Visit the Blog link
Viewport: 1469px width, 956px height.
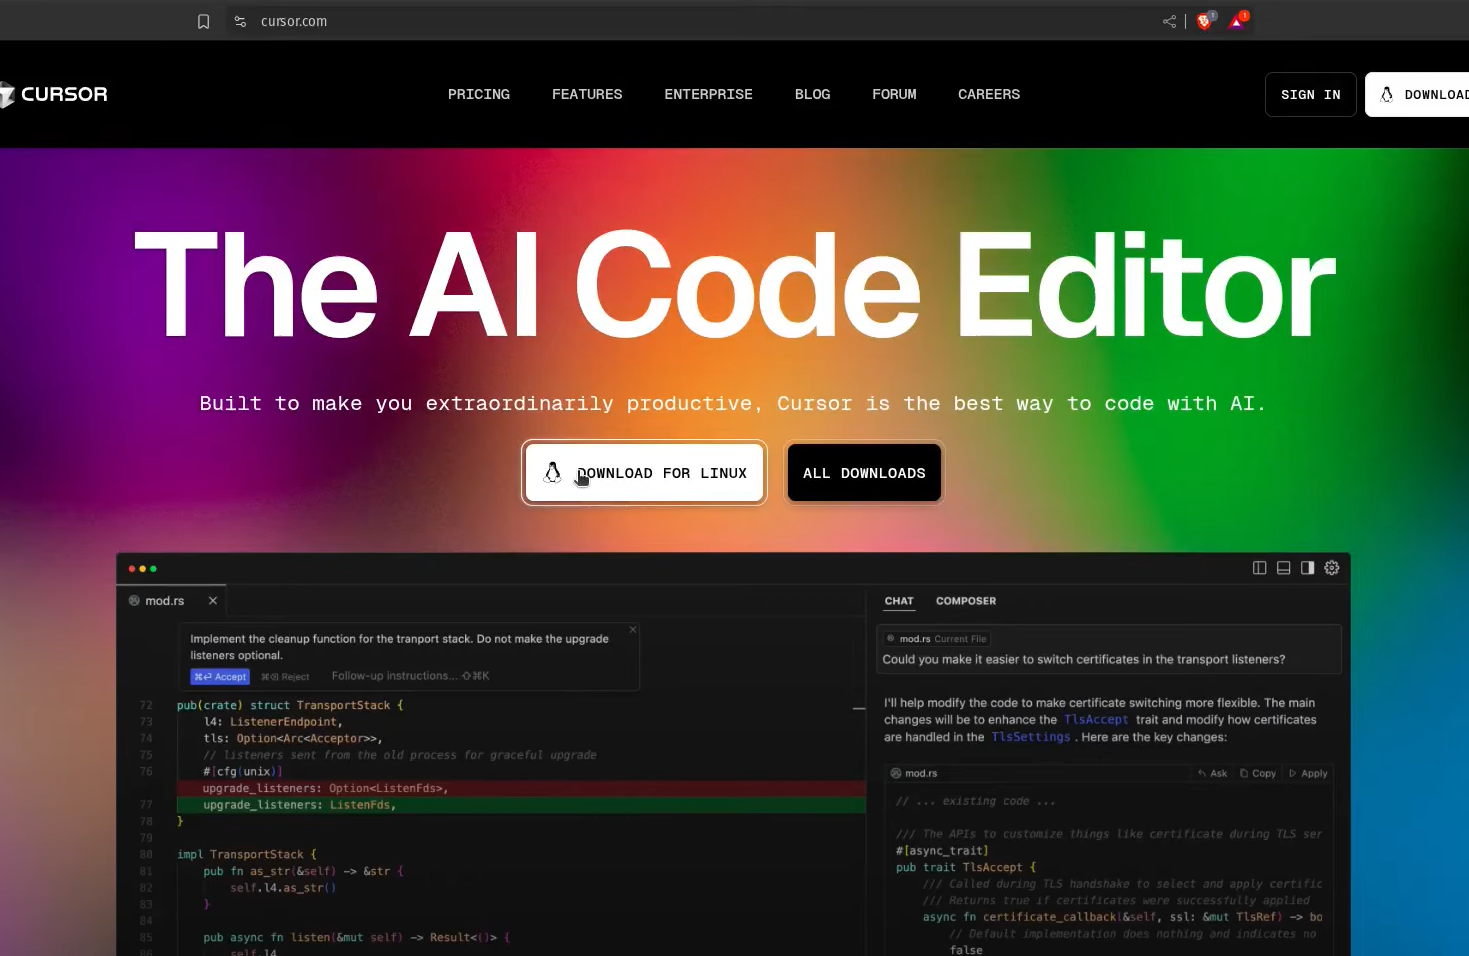[813, 94]
